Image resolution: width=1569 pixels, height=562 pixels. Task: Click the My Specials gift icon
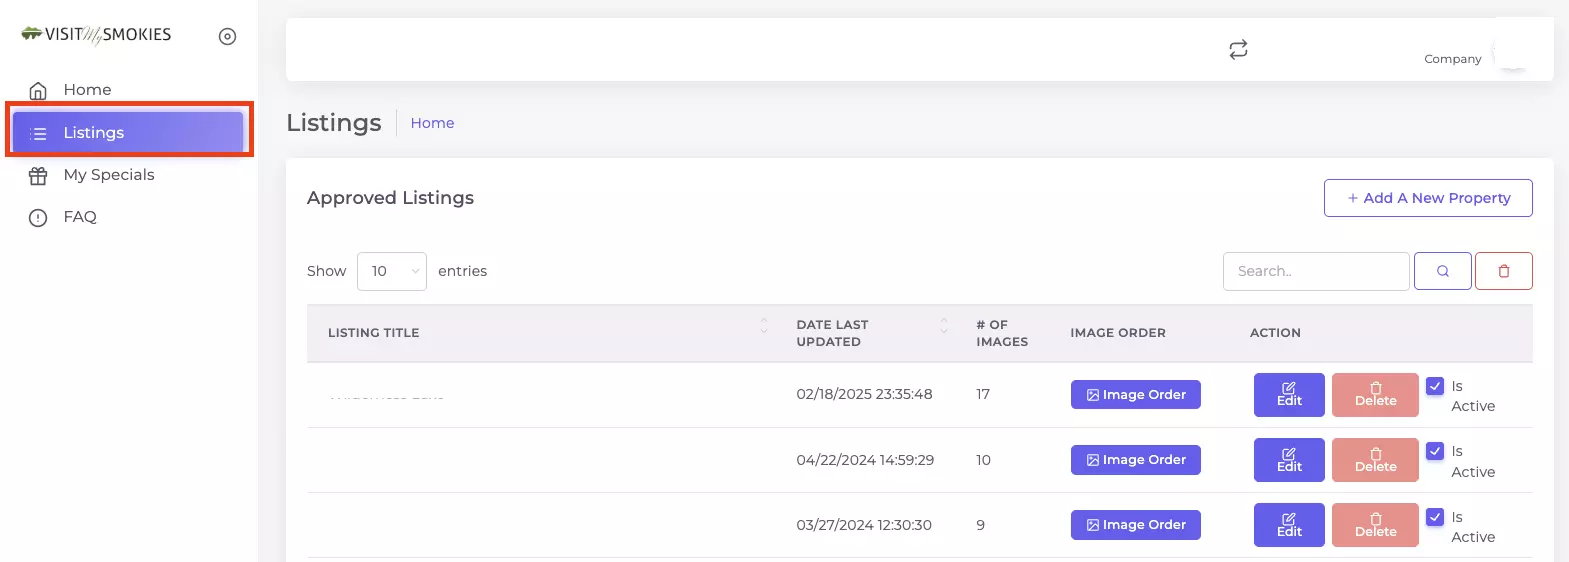coord(38,176)
